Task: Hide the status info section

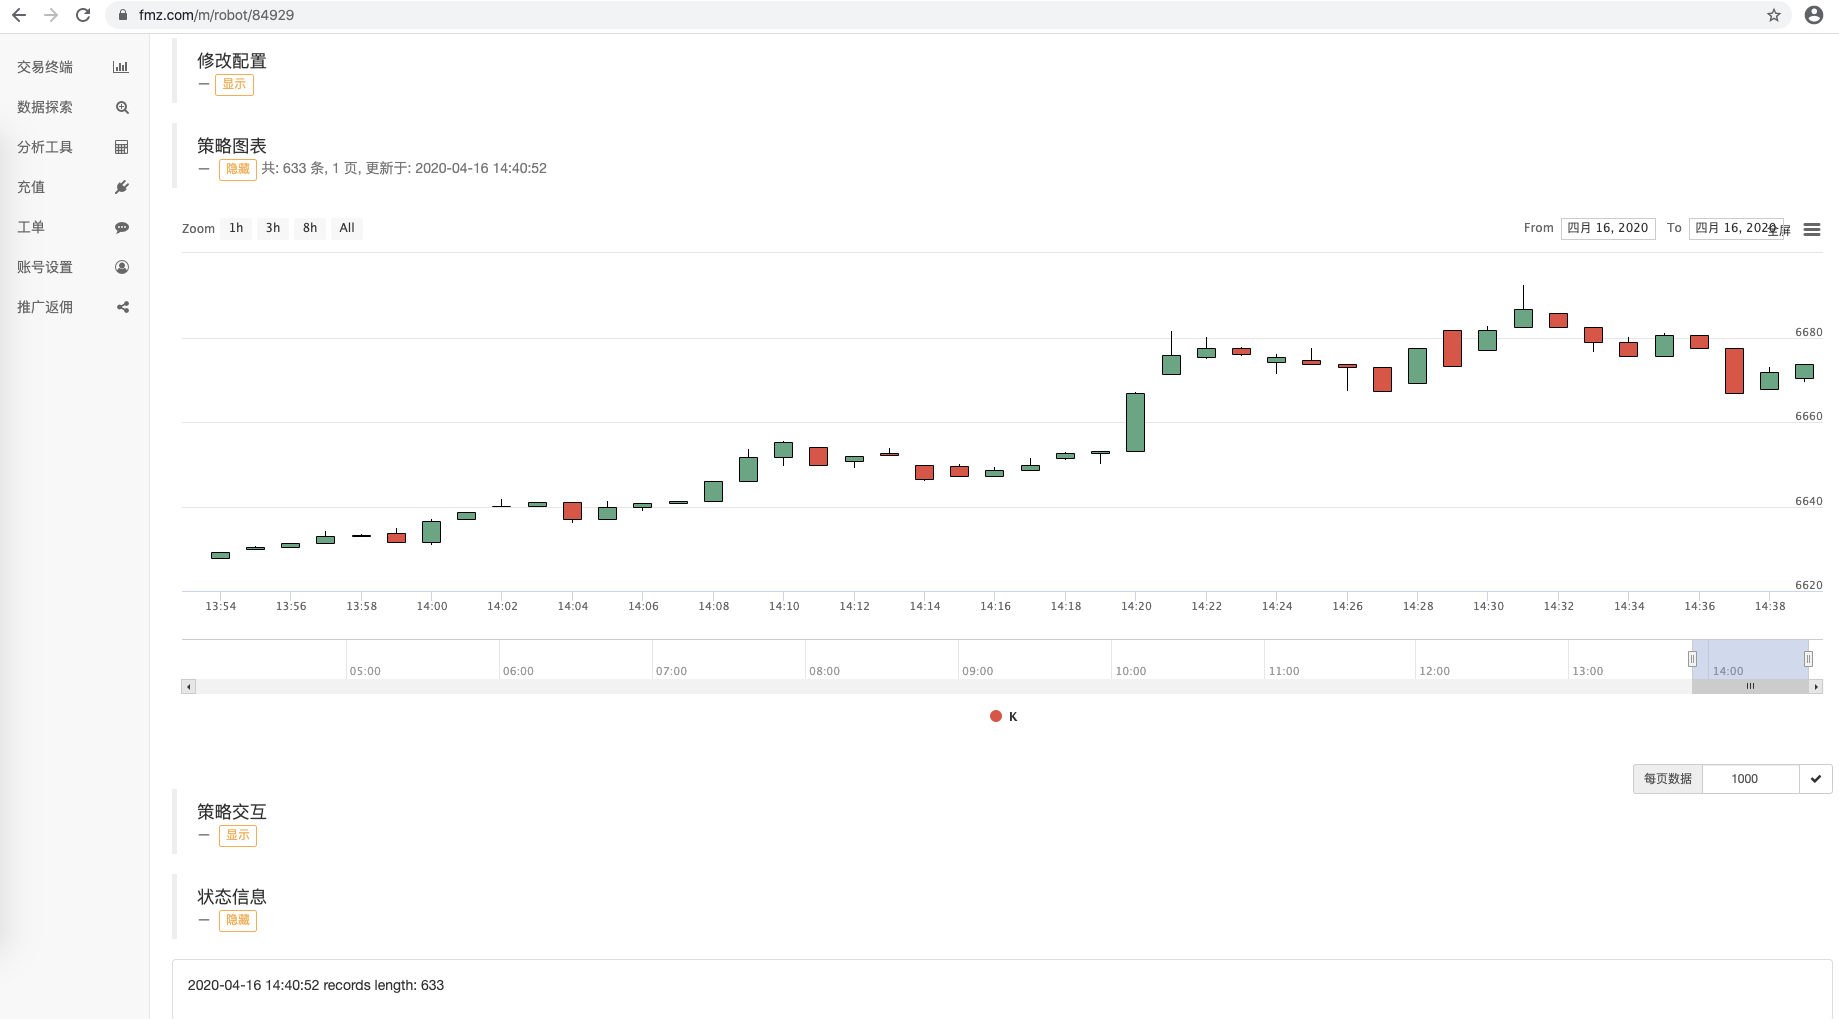Action: (x=238, y=920)
